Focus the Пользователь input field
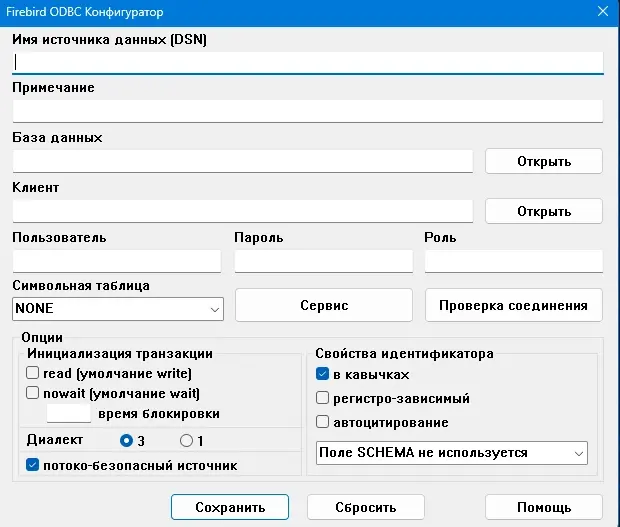This screenshot has width=620, height=527. [117, 261]
